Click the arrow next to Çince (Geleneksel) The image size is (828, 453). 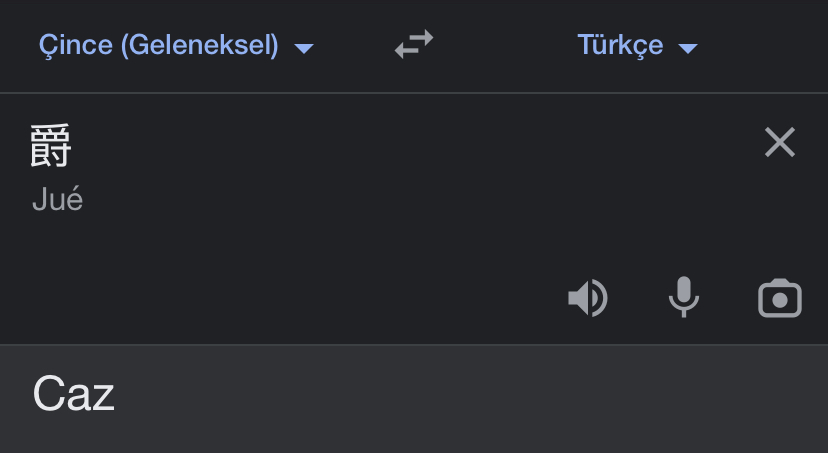click(304, 48)
